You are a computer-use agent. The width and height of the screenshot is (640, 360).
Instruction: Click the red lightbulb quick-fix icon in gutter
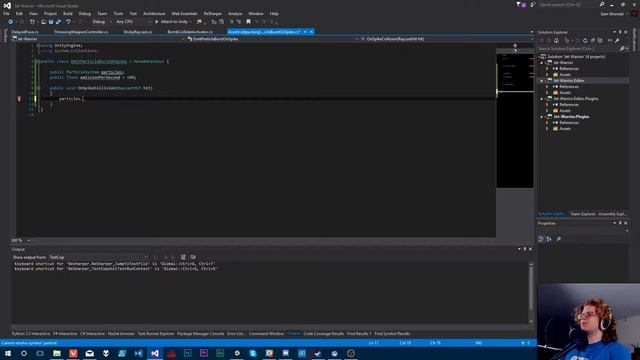(19, 99)
